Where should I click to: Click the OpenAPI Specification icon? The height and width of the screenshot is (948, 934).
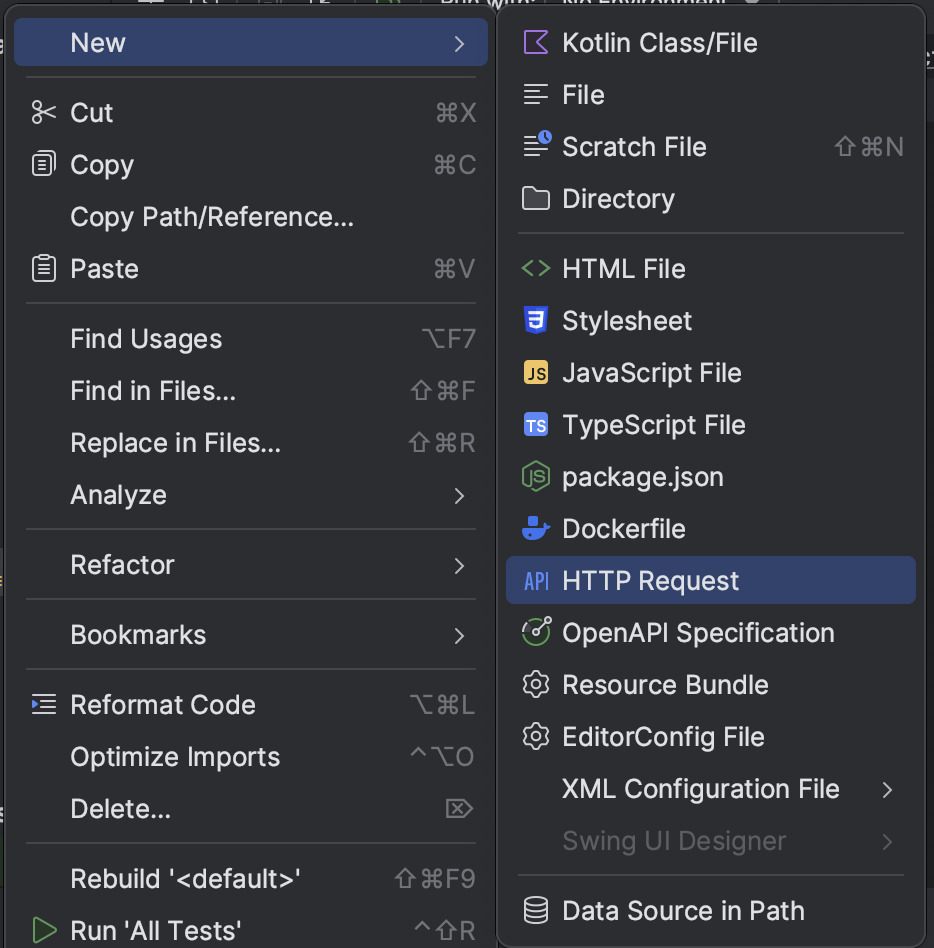tap(536, 632)
